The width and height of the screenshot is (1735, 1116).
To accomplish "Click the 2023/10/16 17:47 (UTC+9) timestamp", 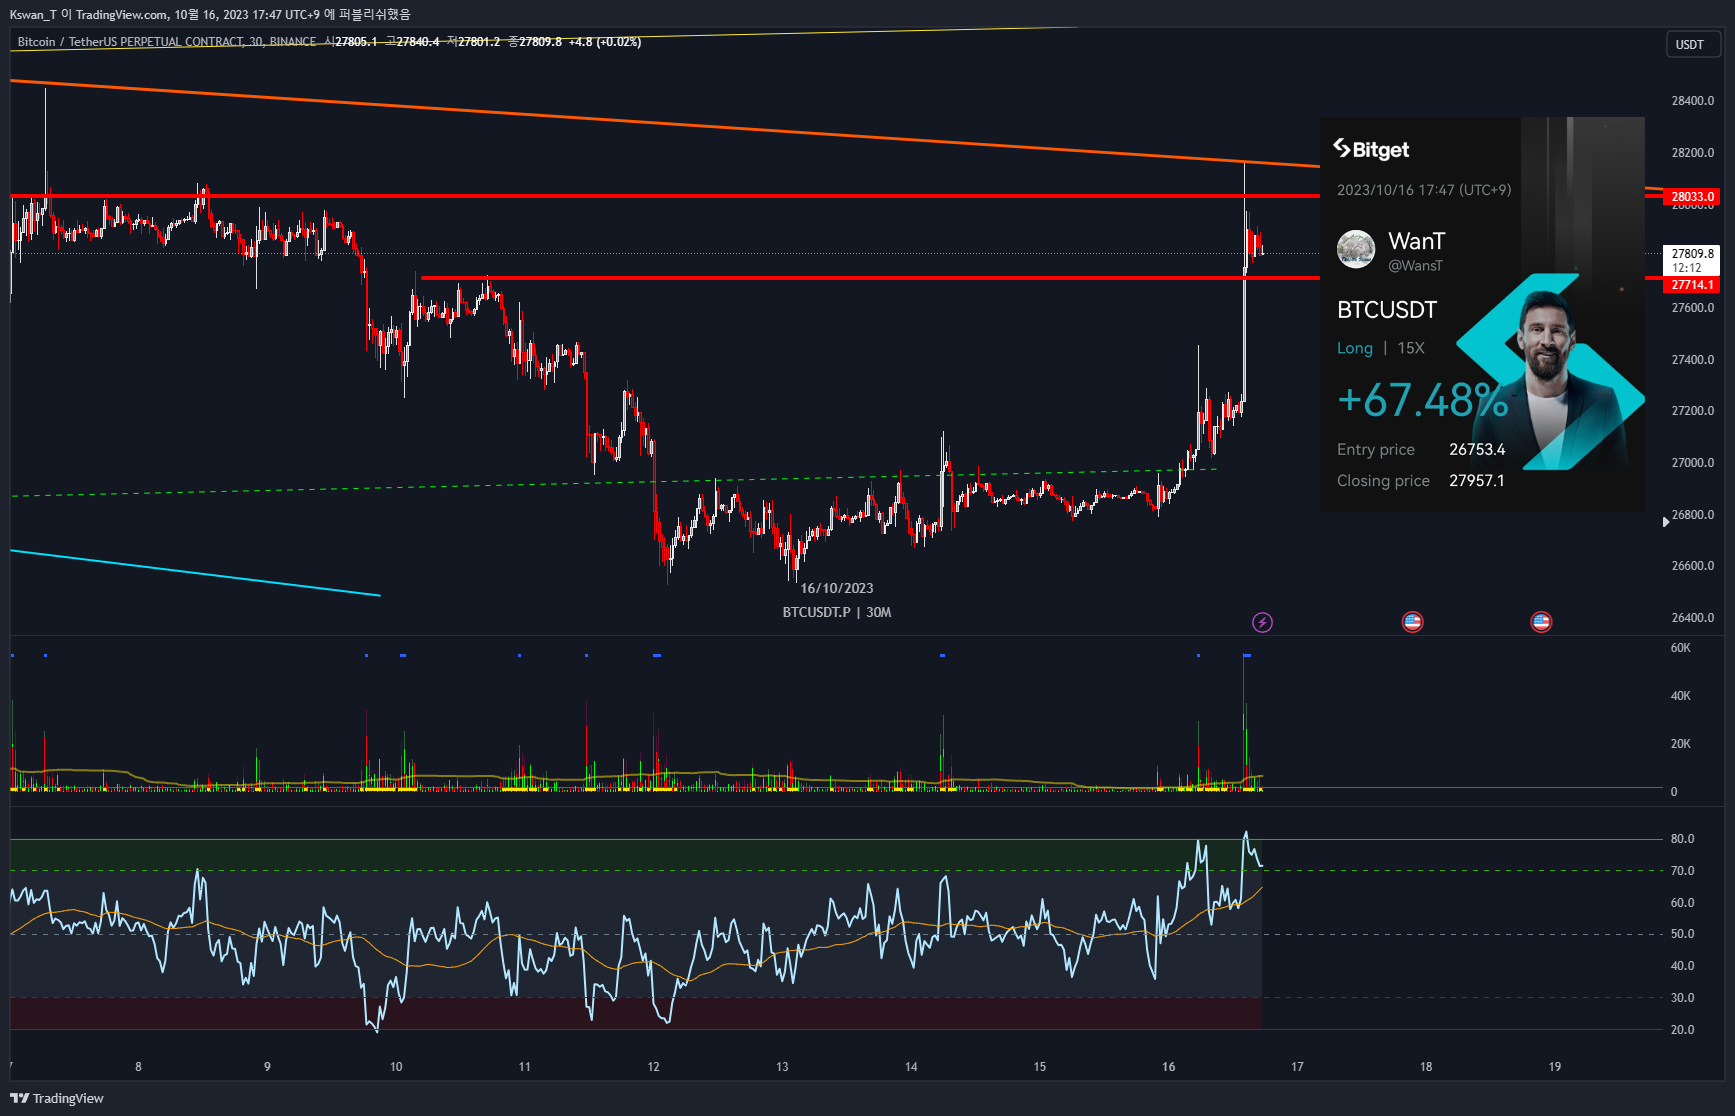I will [1424, 190].
